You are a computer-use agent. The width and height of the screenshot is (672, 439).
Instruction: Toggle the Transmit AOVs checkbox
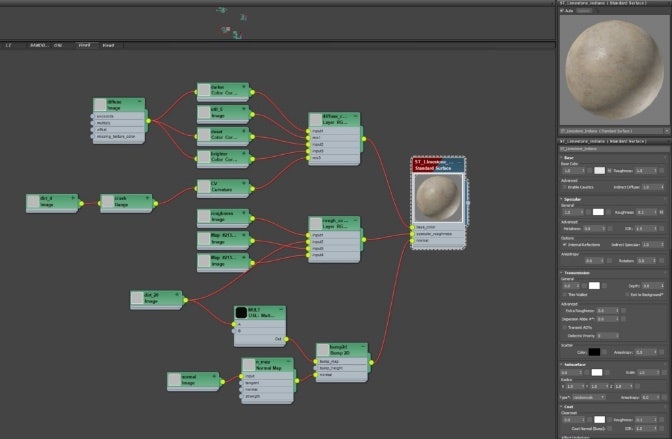pos(564,328)
